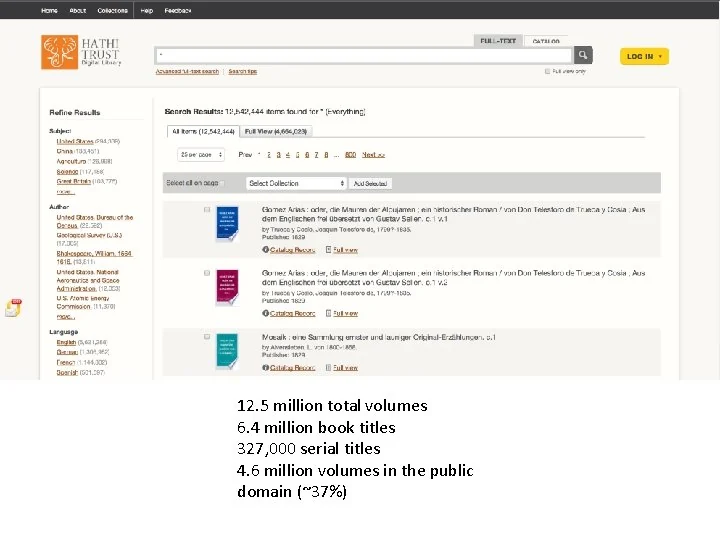The height and width of the screenshot is (540, 720).
Task: Click the magnifying glass search button
Action: tap(583, 55)
